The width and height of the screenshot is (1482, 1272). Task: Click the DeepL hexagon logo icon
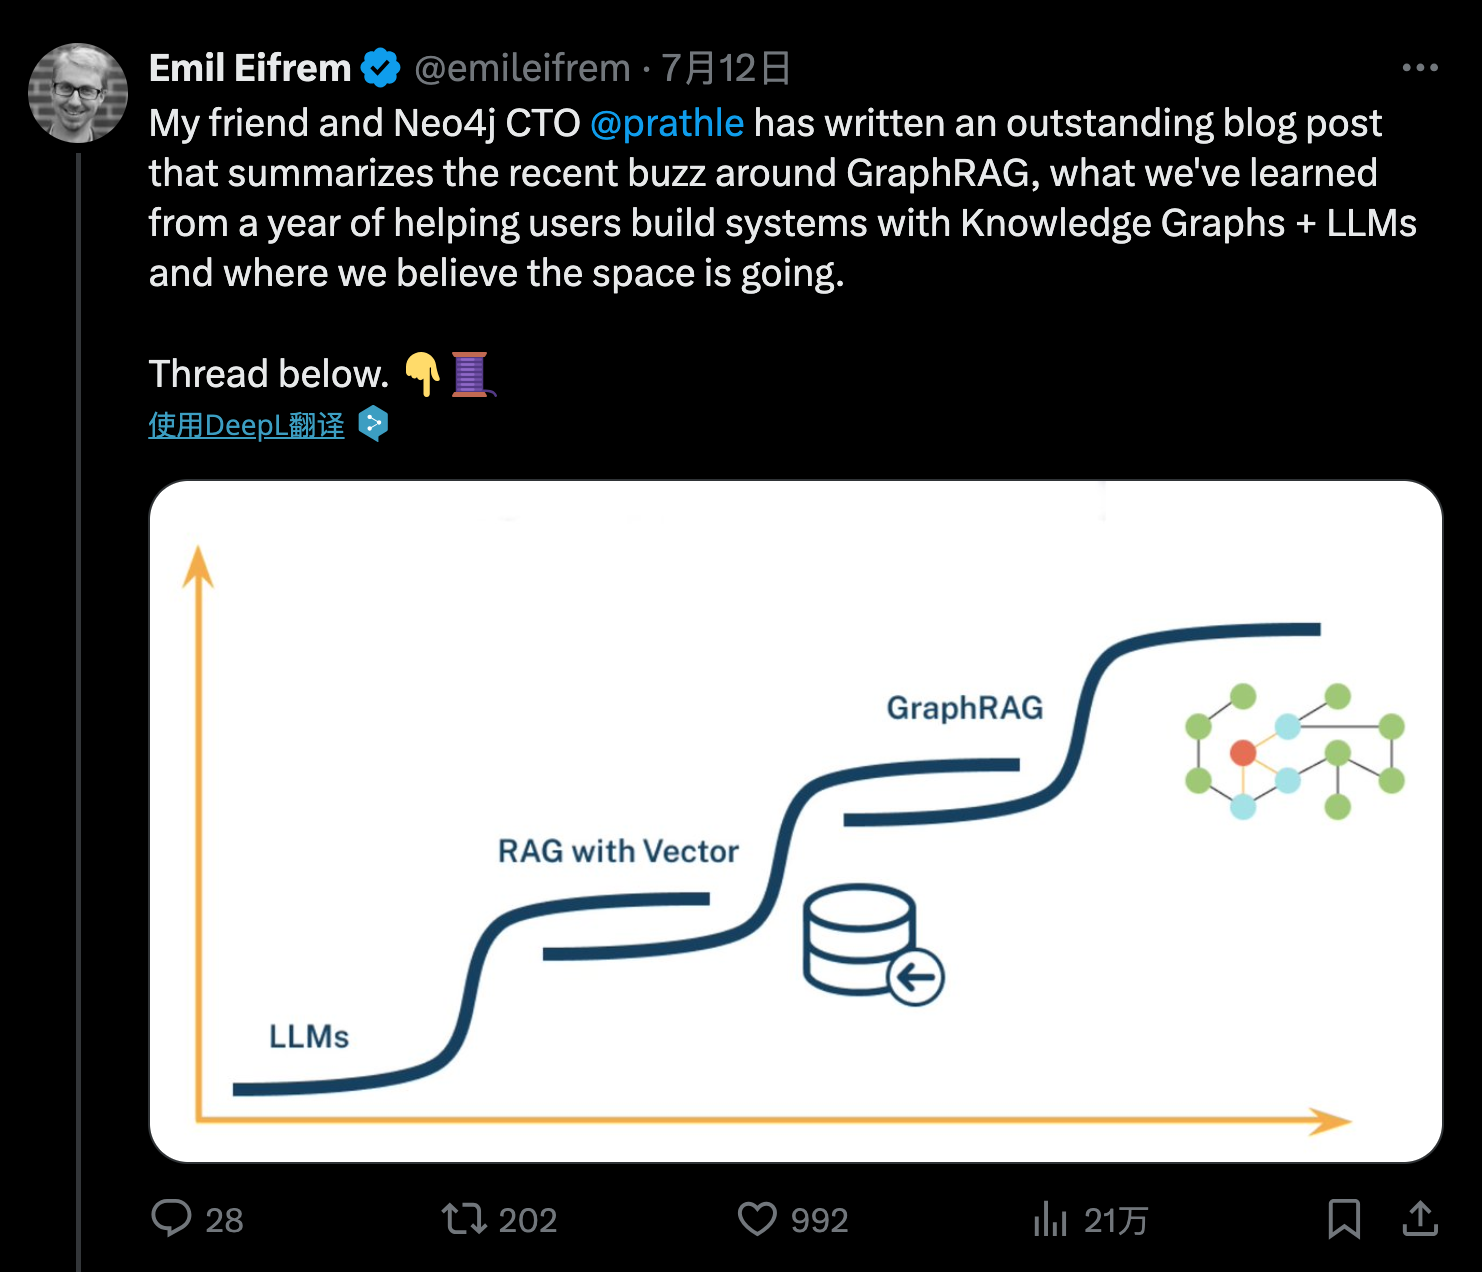pyautogui.click(x=373, y=424)
